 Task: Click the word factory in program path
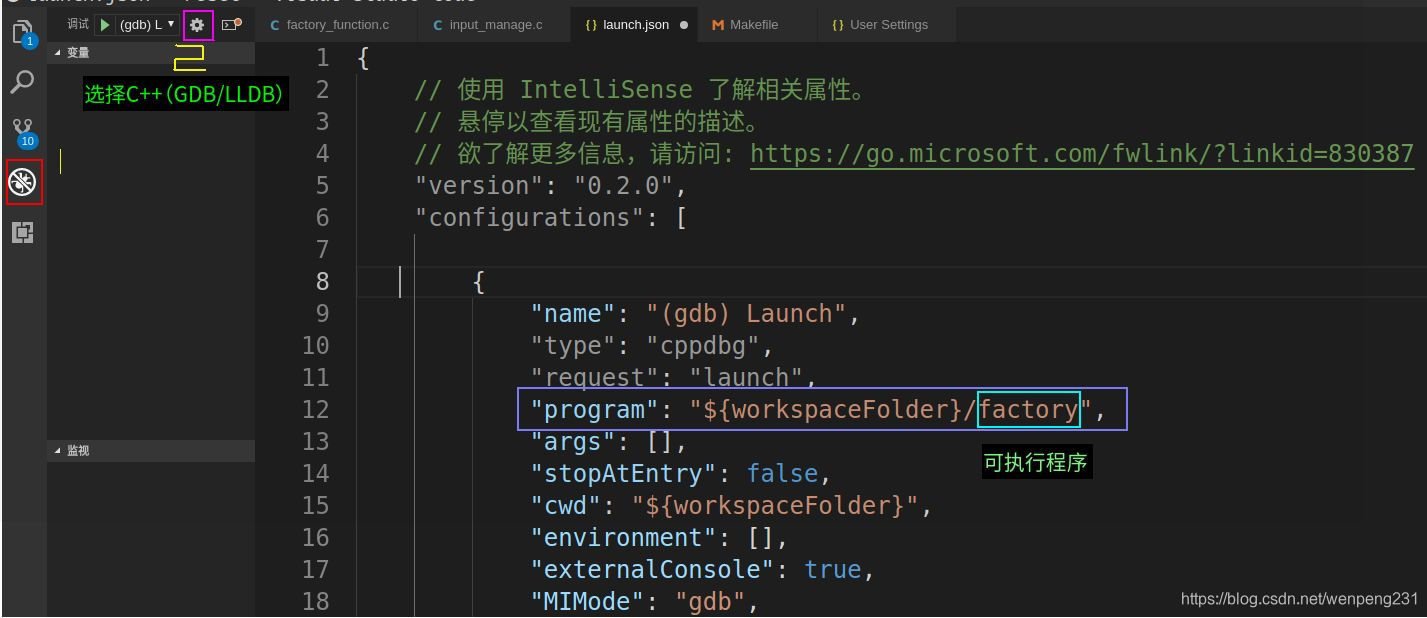(1028, 410)
